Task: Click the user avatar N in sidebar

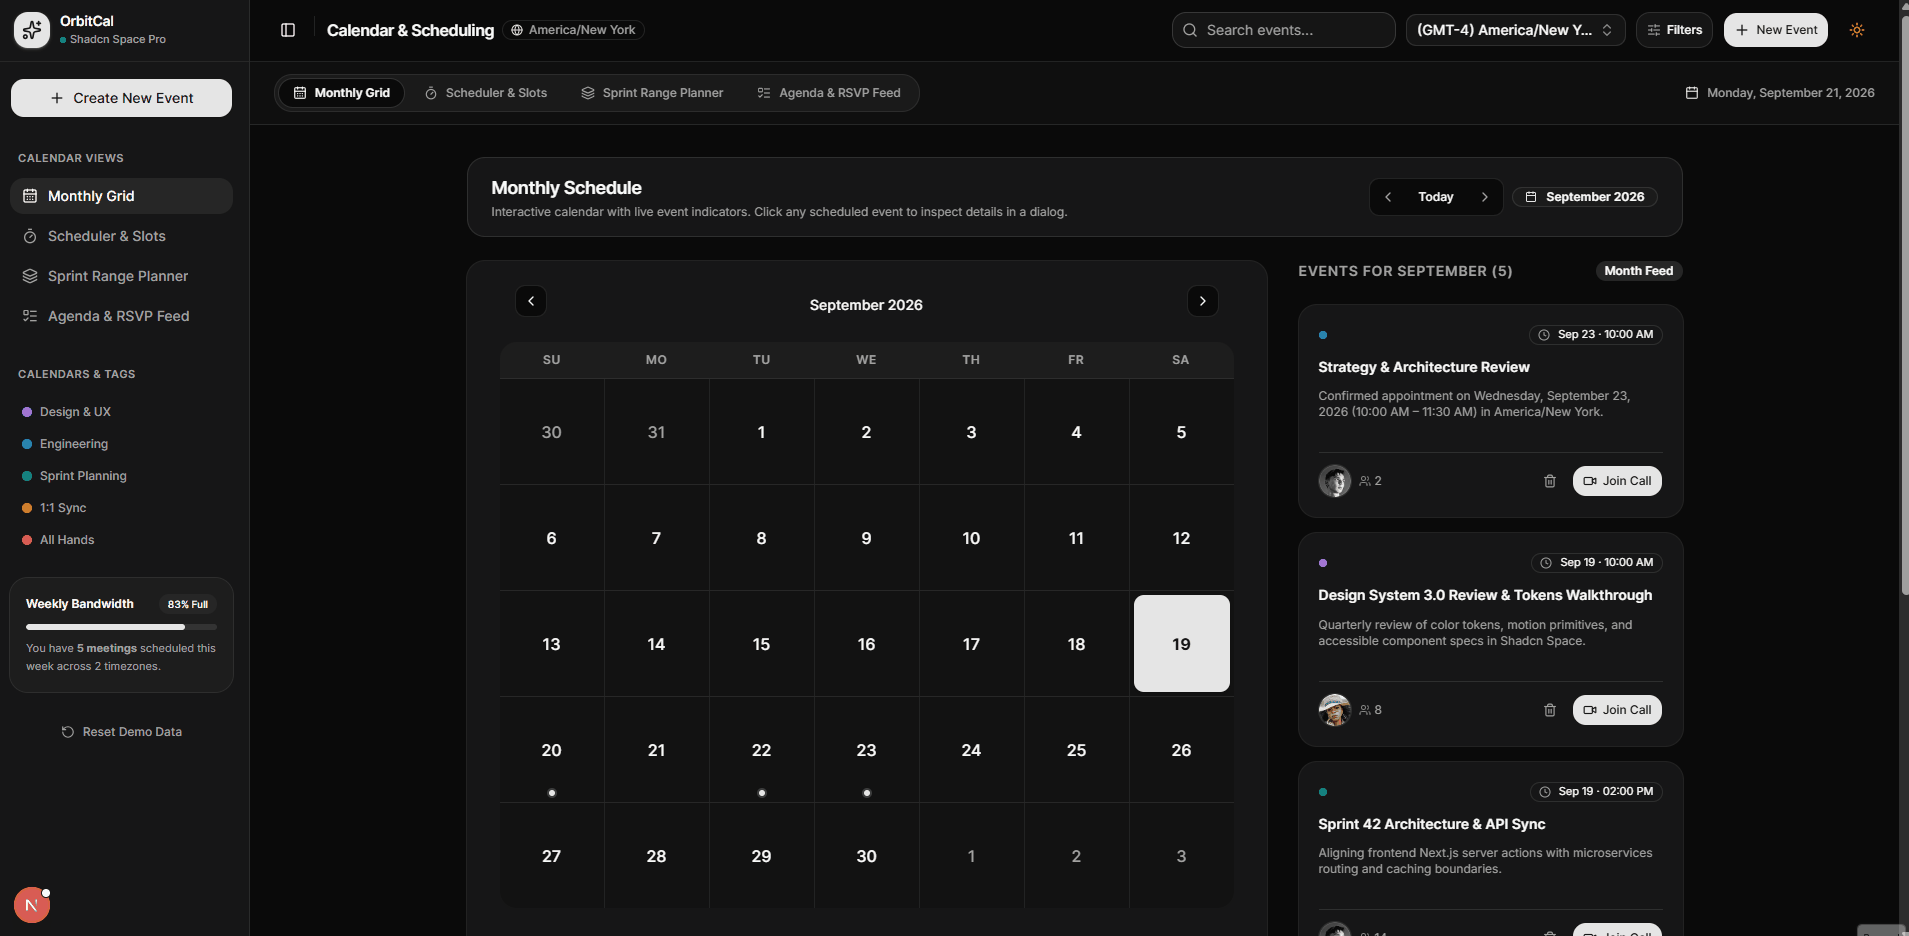Action: click(x=32, y=905)
